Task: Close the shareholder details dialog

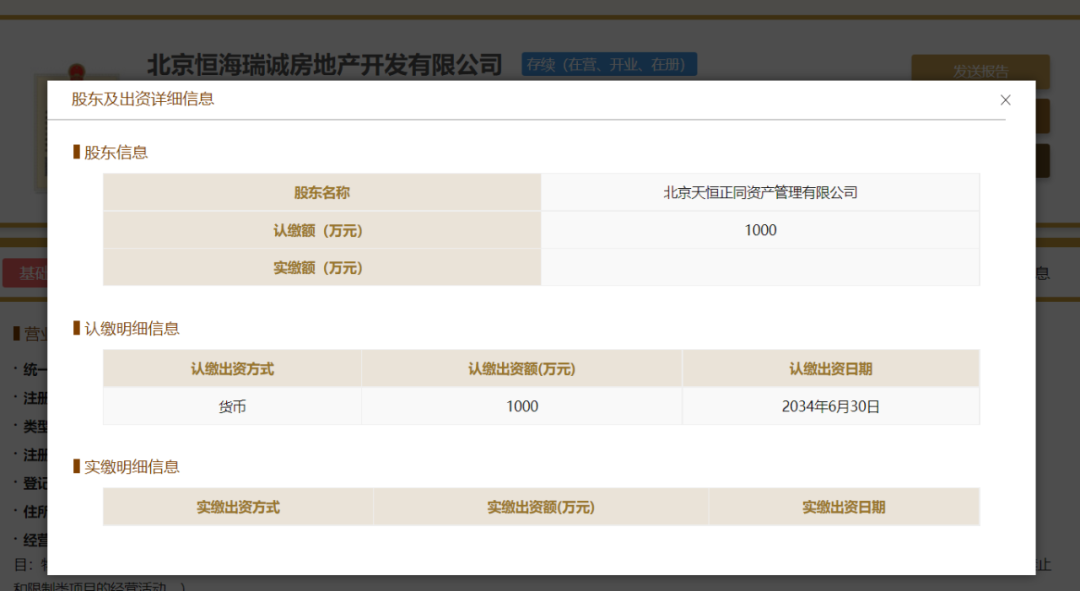Action: pyautogui.click(x=1005, y=101)
